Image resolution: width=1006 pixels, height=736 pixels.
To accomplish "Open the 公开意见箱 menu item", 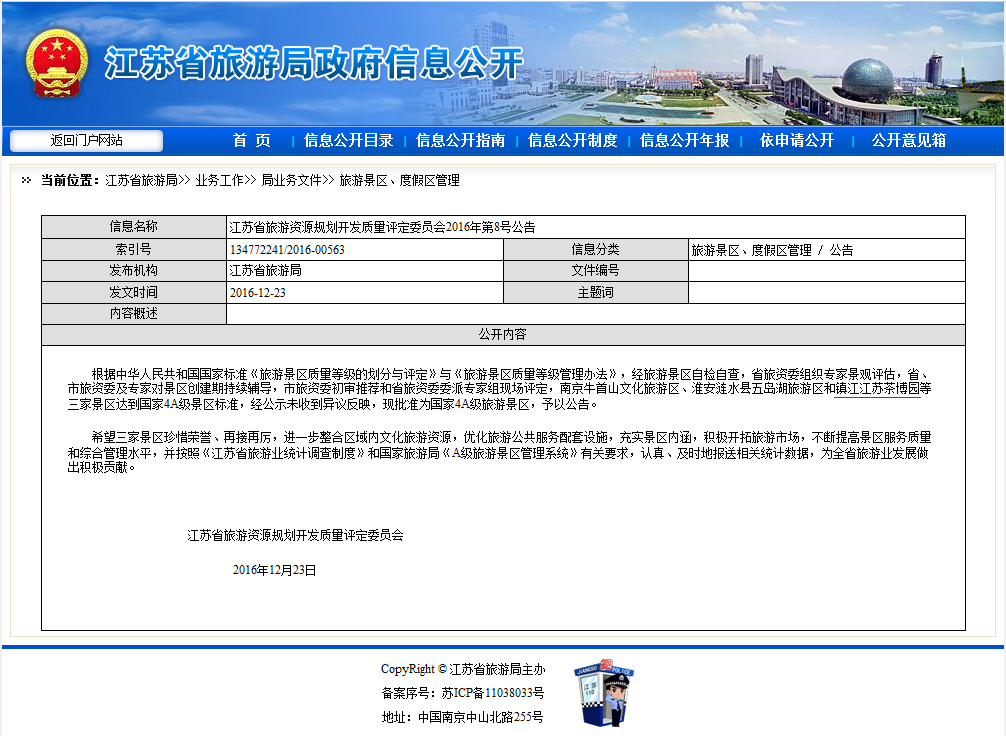I will 908,141.
